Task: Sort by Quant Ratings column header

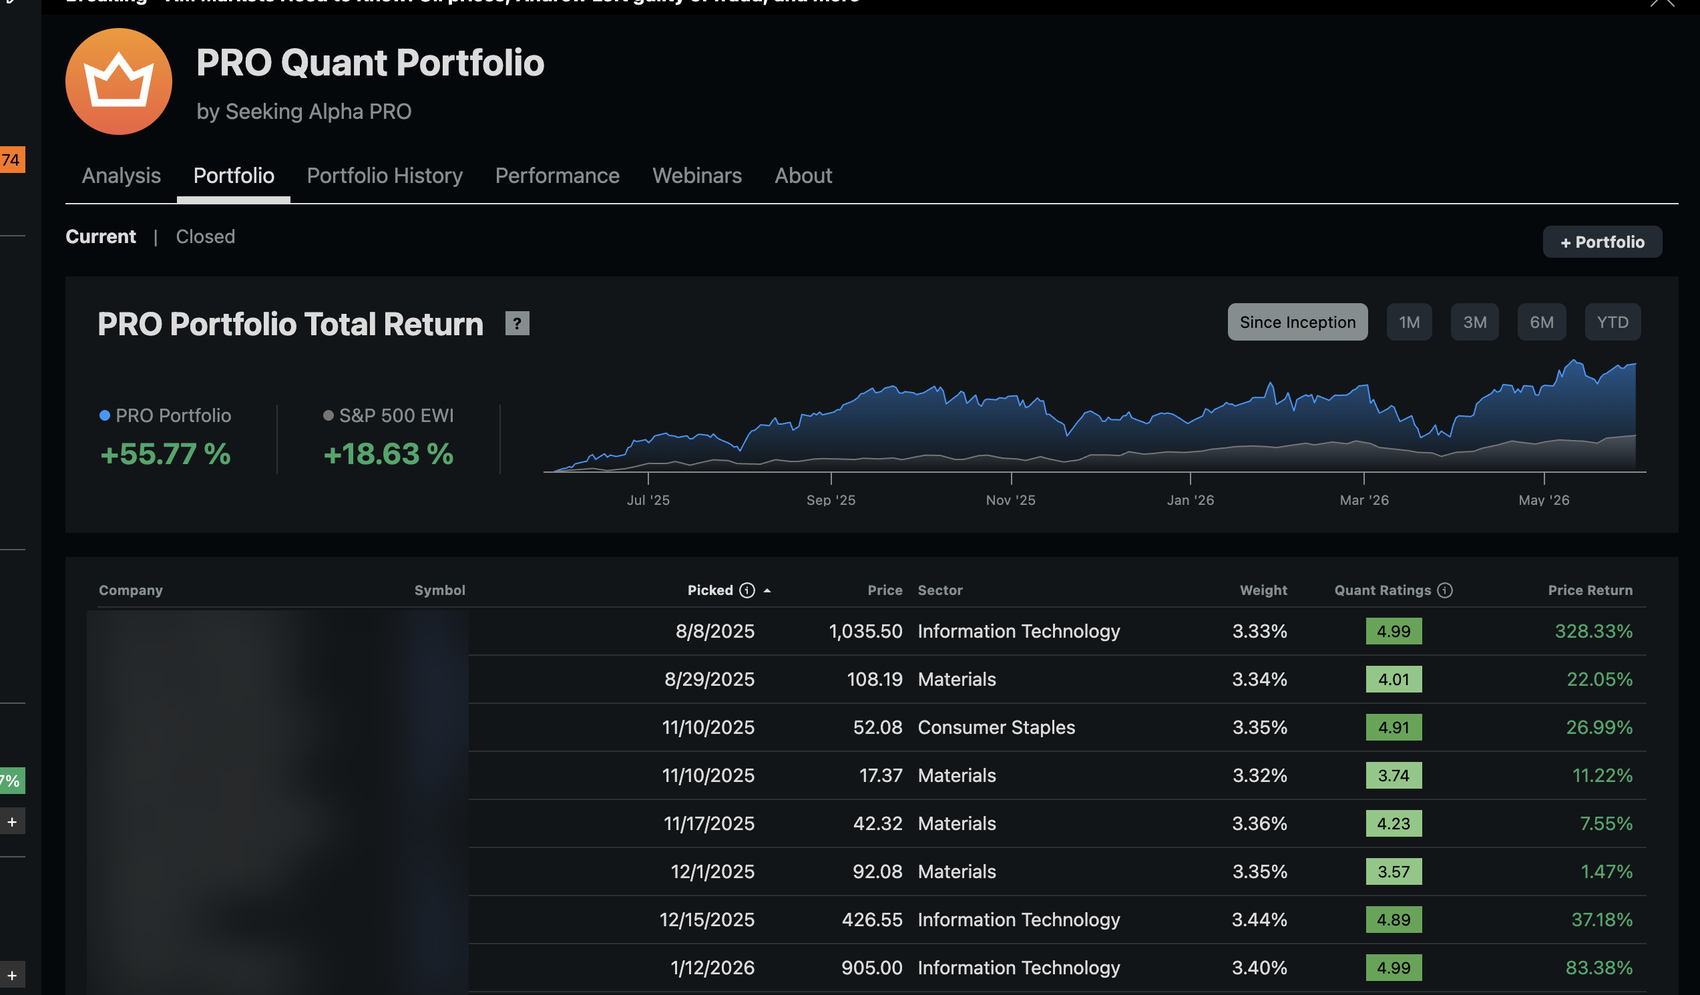Action: pyautogui.click(x=1383, y=590)
